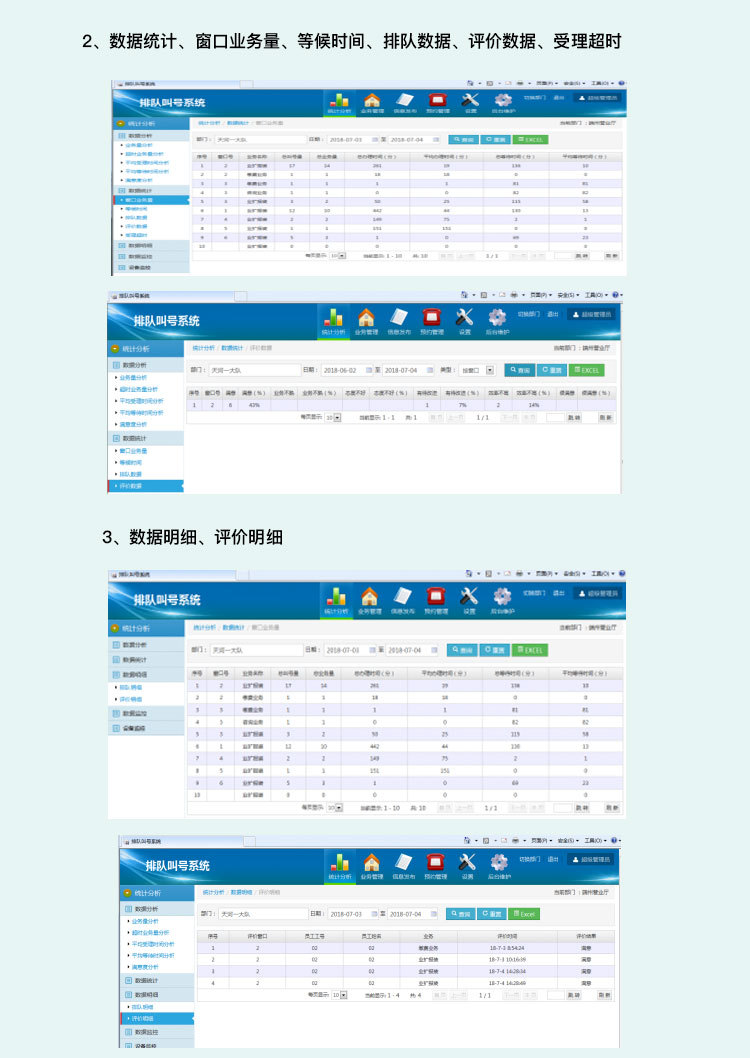Click 后台维护 gear icon in 评价数据 screenshot
750x1058 pixels.
tap(498, 321)
